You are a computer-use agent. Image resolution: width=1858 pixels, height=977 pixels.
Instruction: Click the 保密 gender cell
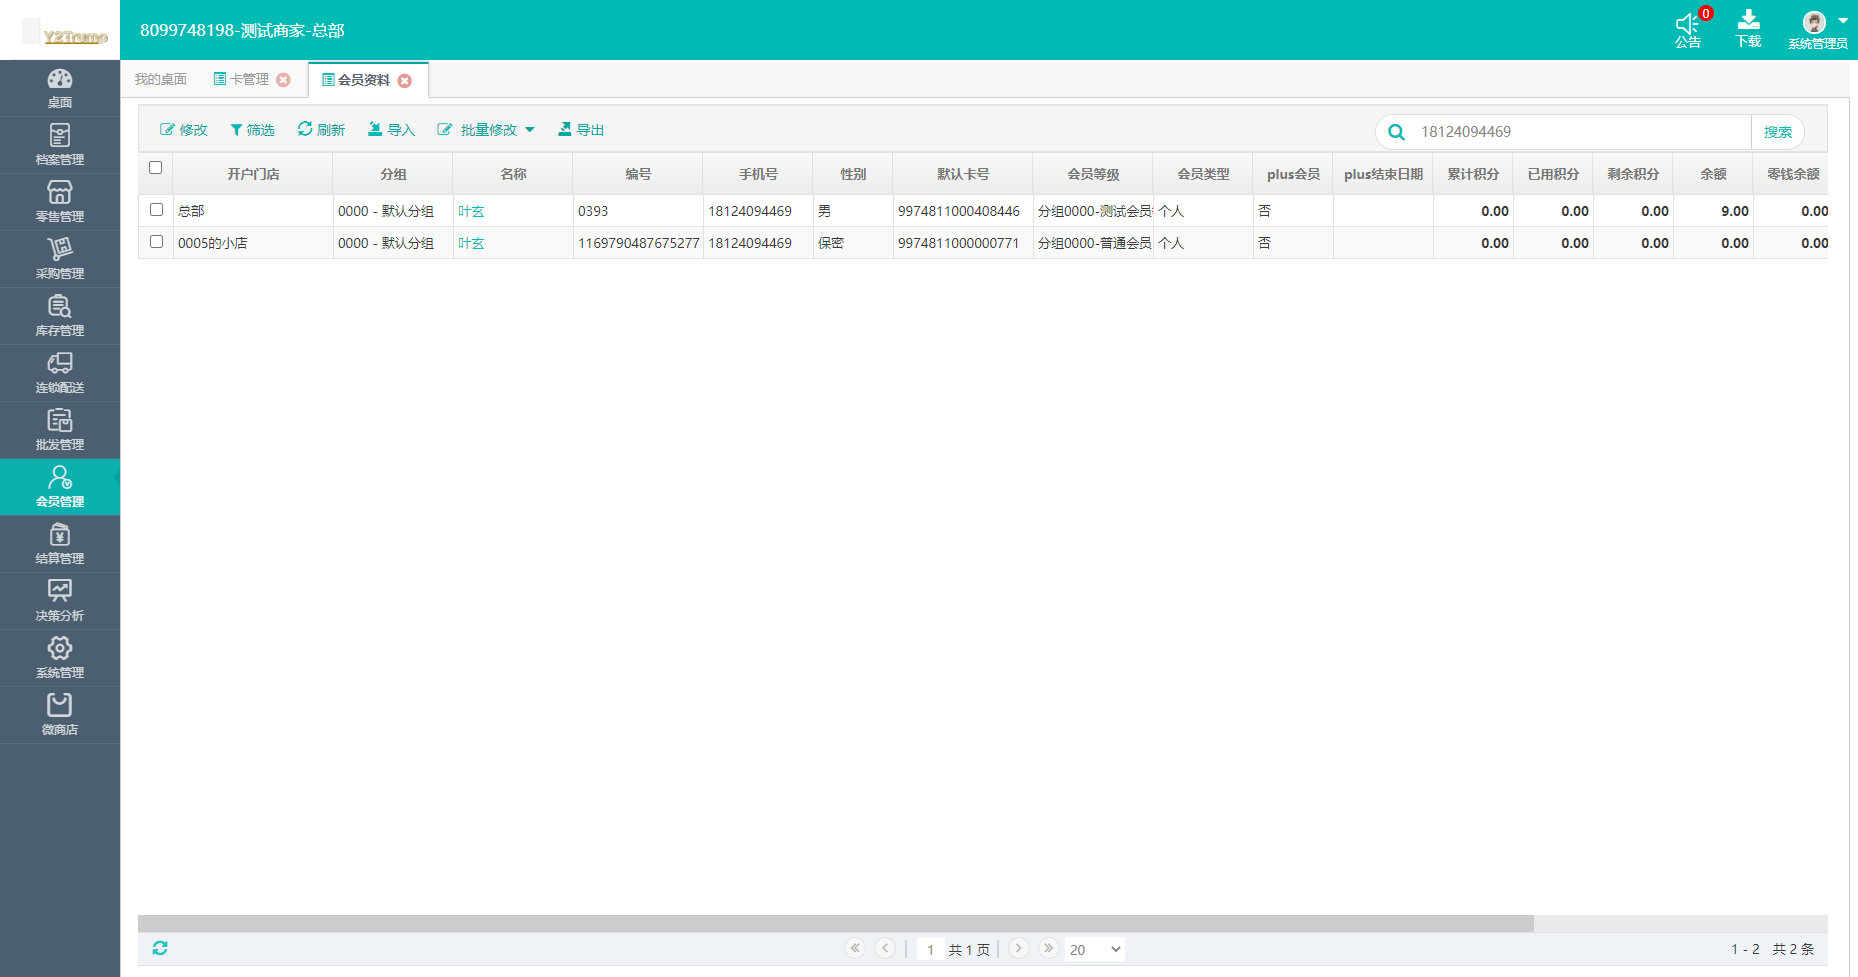853,243
